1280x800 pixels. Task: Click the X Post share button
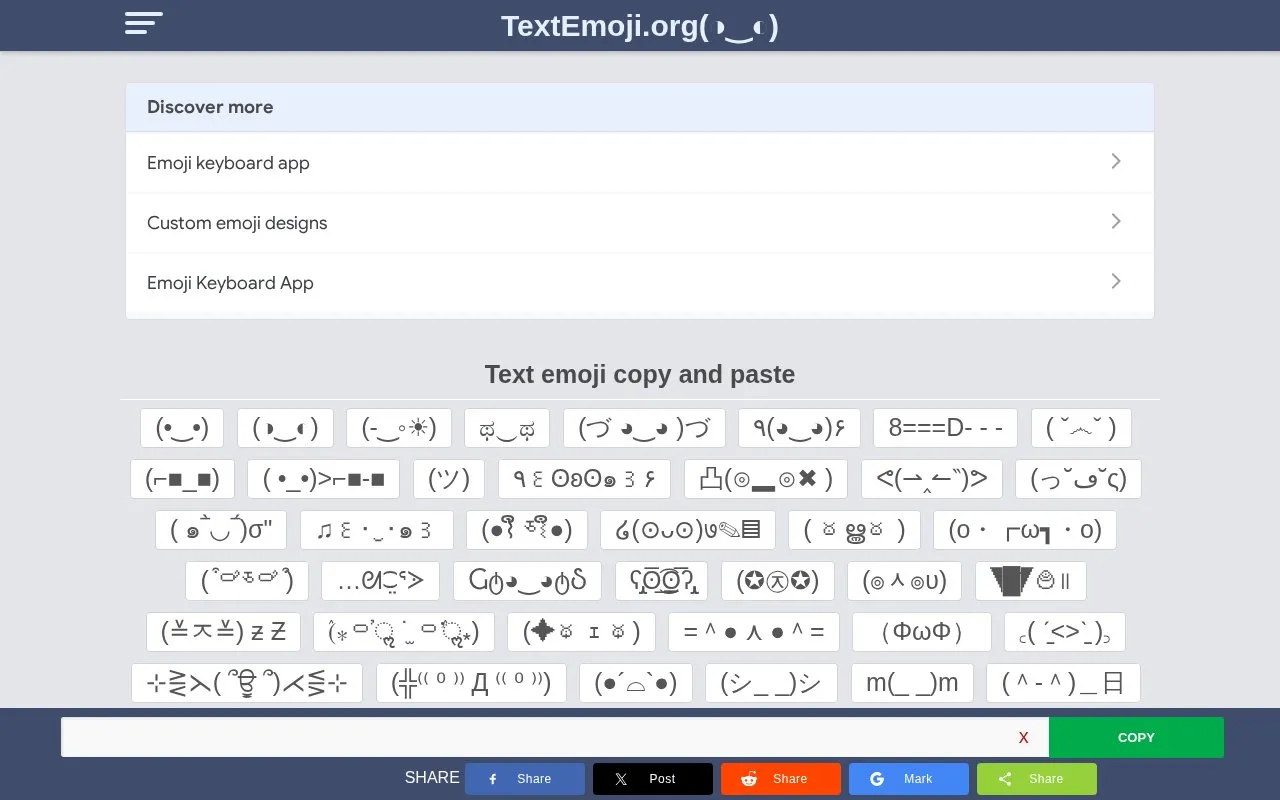(653, 779)
